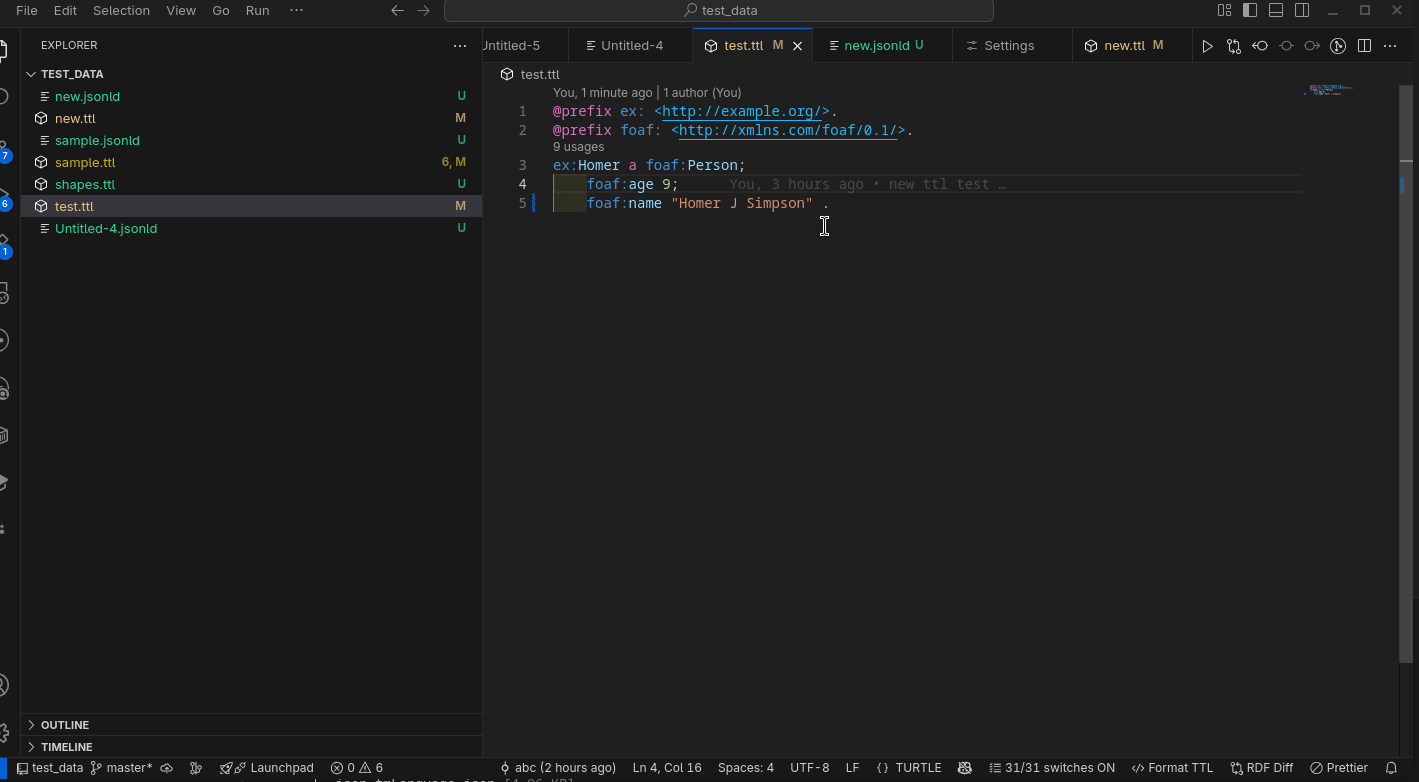This screenshot has width=1419, height=782.
Task: Follow the http://example.org/ prefix link
Action: 742,111
